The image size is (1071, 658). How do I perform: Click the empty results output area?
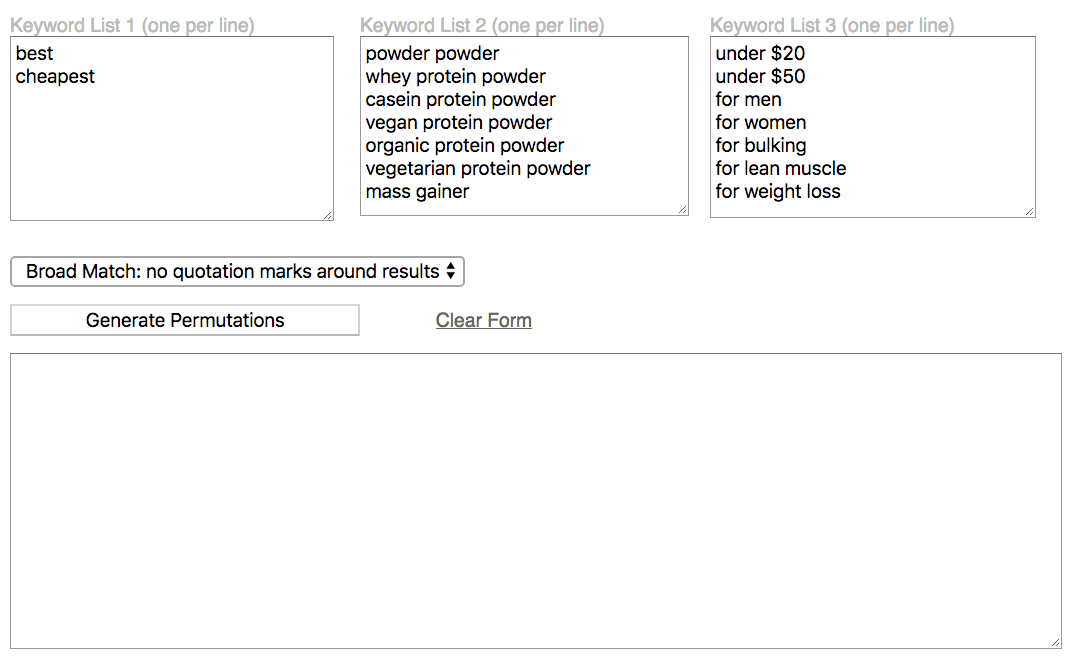coord(535,500)
